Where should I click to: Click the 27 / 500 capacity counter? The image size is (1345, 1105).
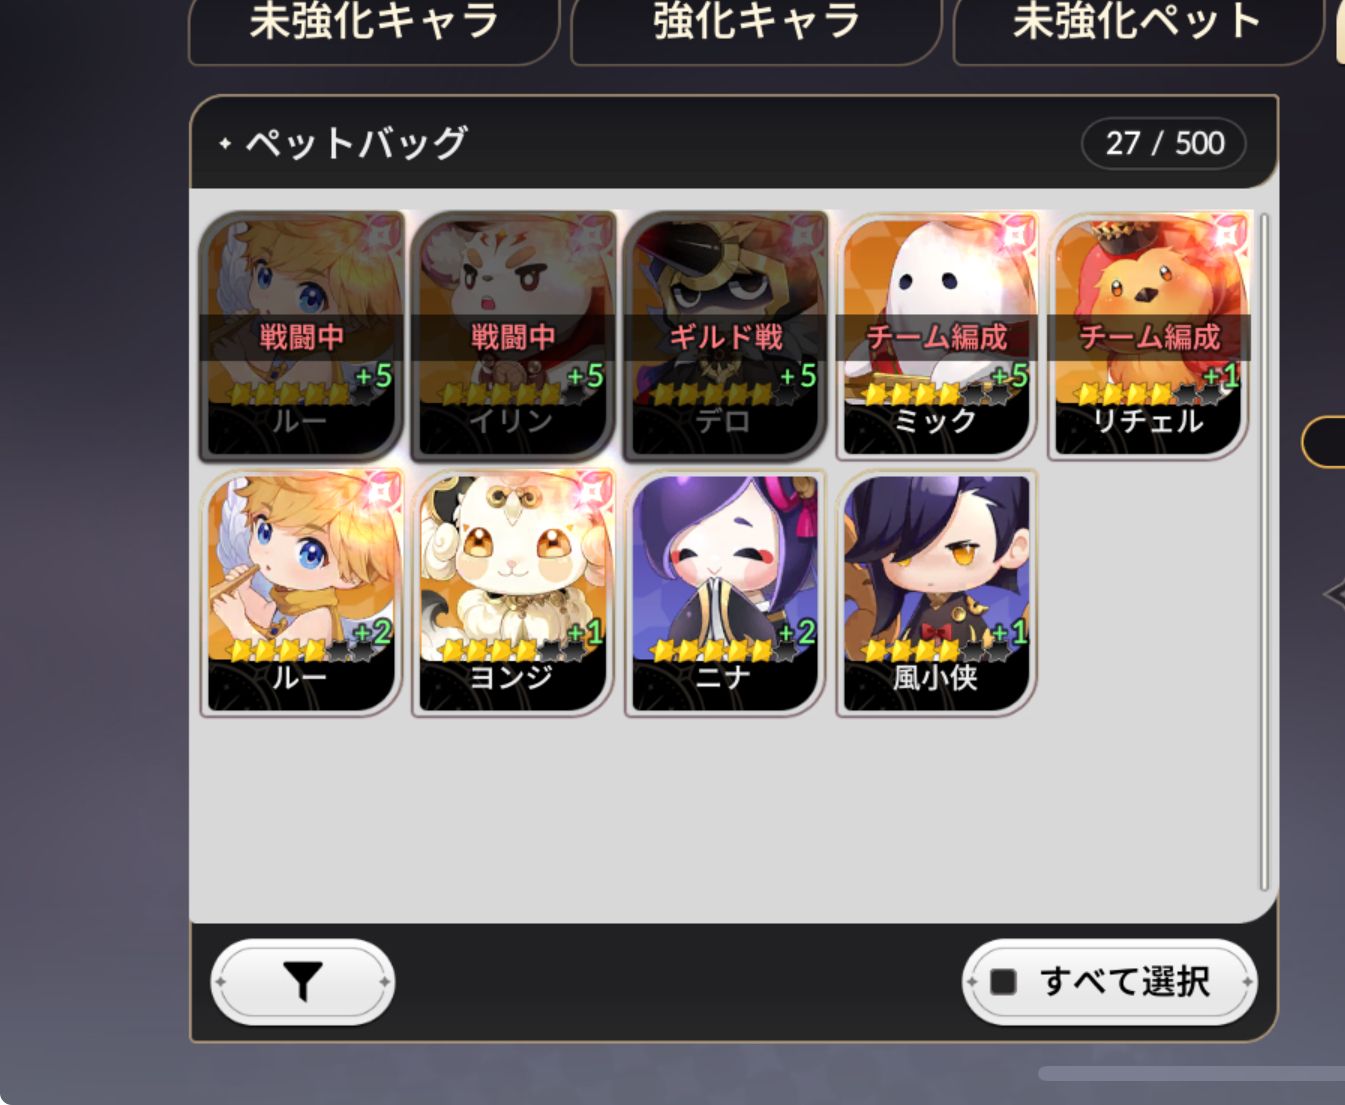click(x=1164, y=143)
